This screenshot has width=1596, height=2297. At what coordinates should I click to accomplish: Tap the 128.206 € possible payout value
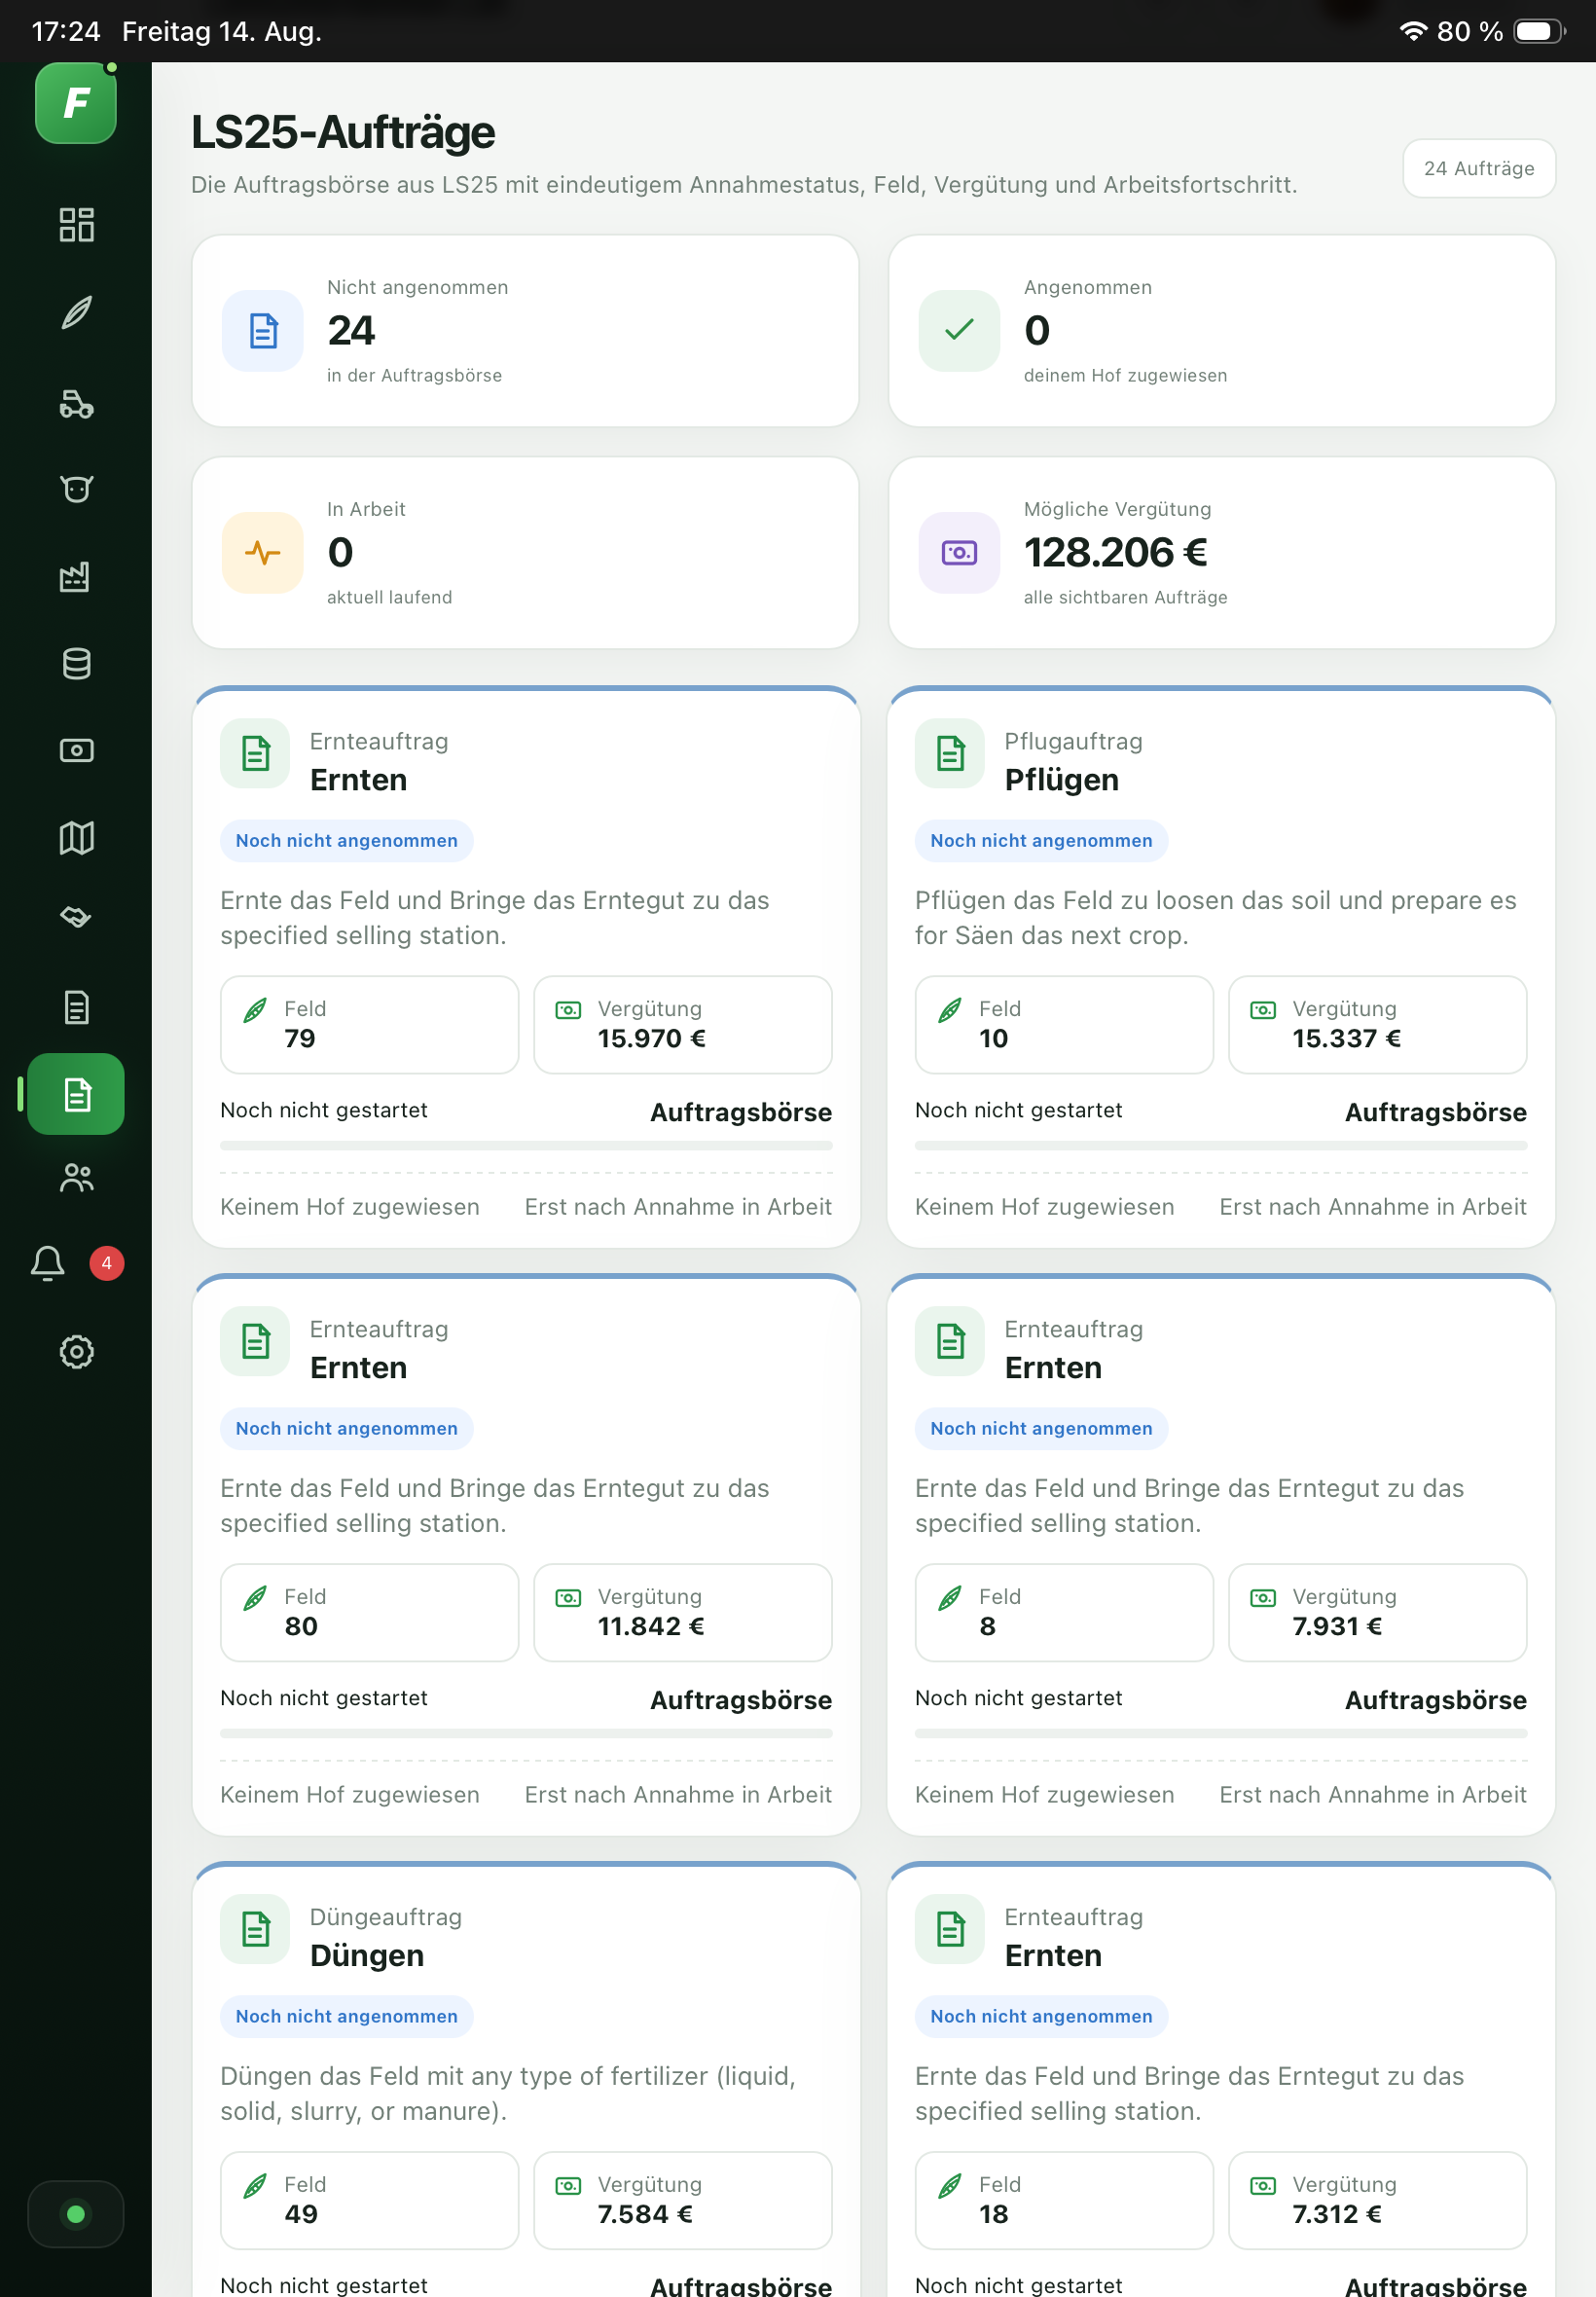1116,553
